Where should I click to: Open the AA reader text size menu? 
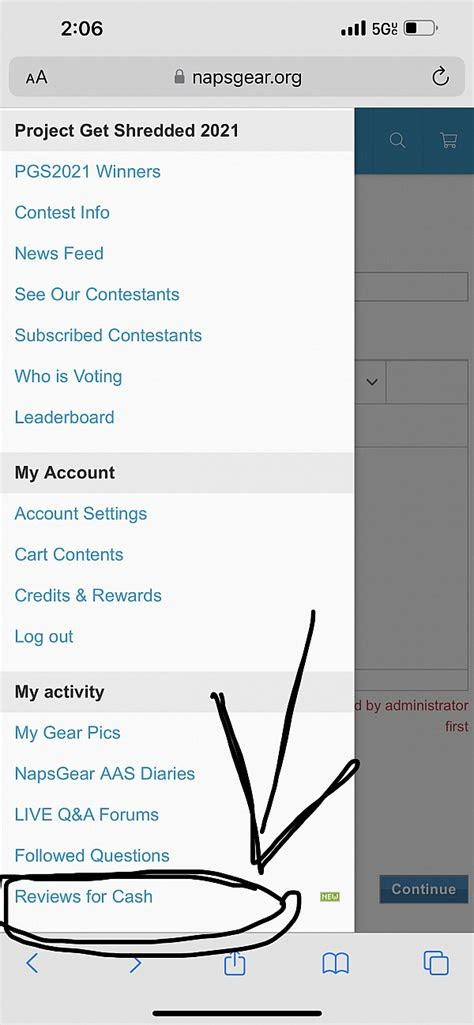tap(37, 78)
